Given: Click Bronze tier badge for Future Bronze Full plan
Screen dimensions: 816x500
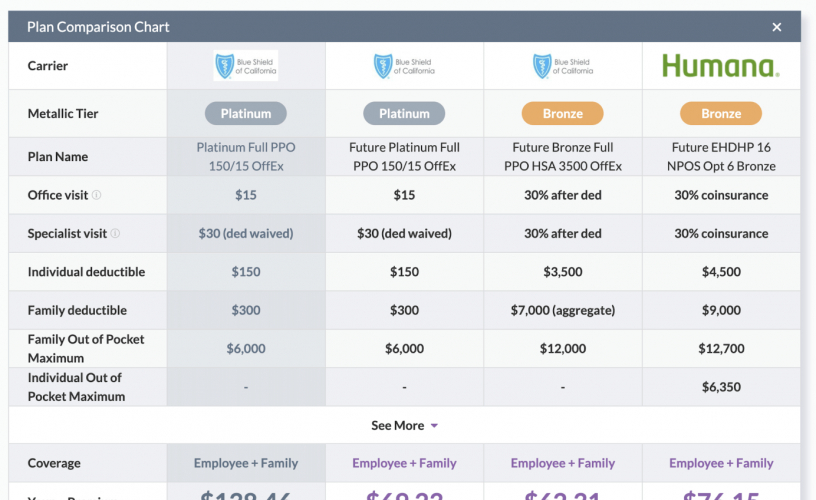Looking at the screenshot, I should [x=563, y=113].
